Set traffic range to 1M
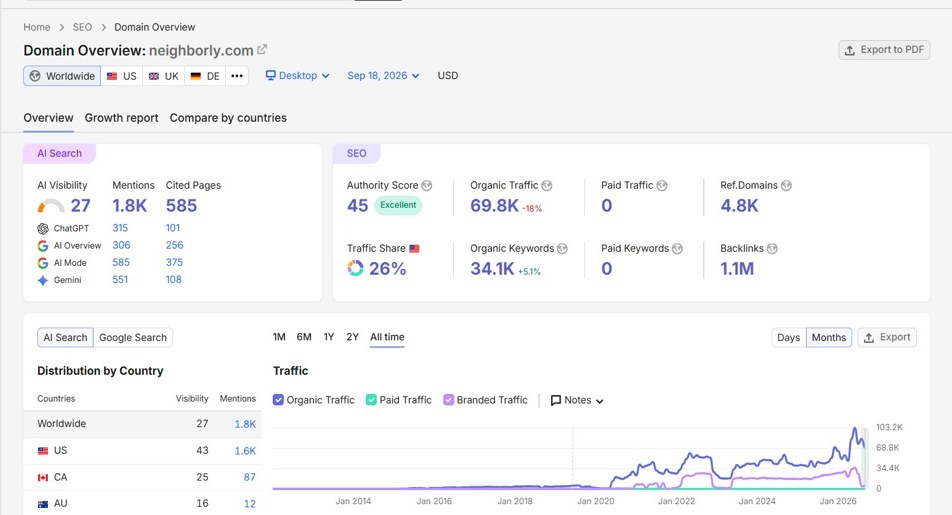 (x=279, y=337)
